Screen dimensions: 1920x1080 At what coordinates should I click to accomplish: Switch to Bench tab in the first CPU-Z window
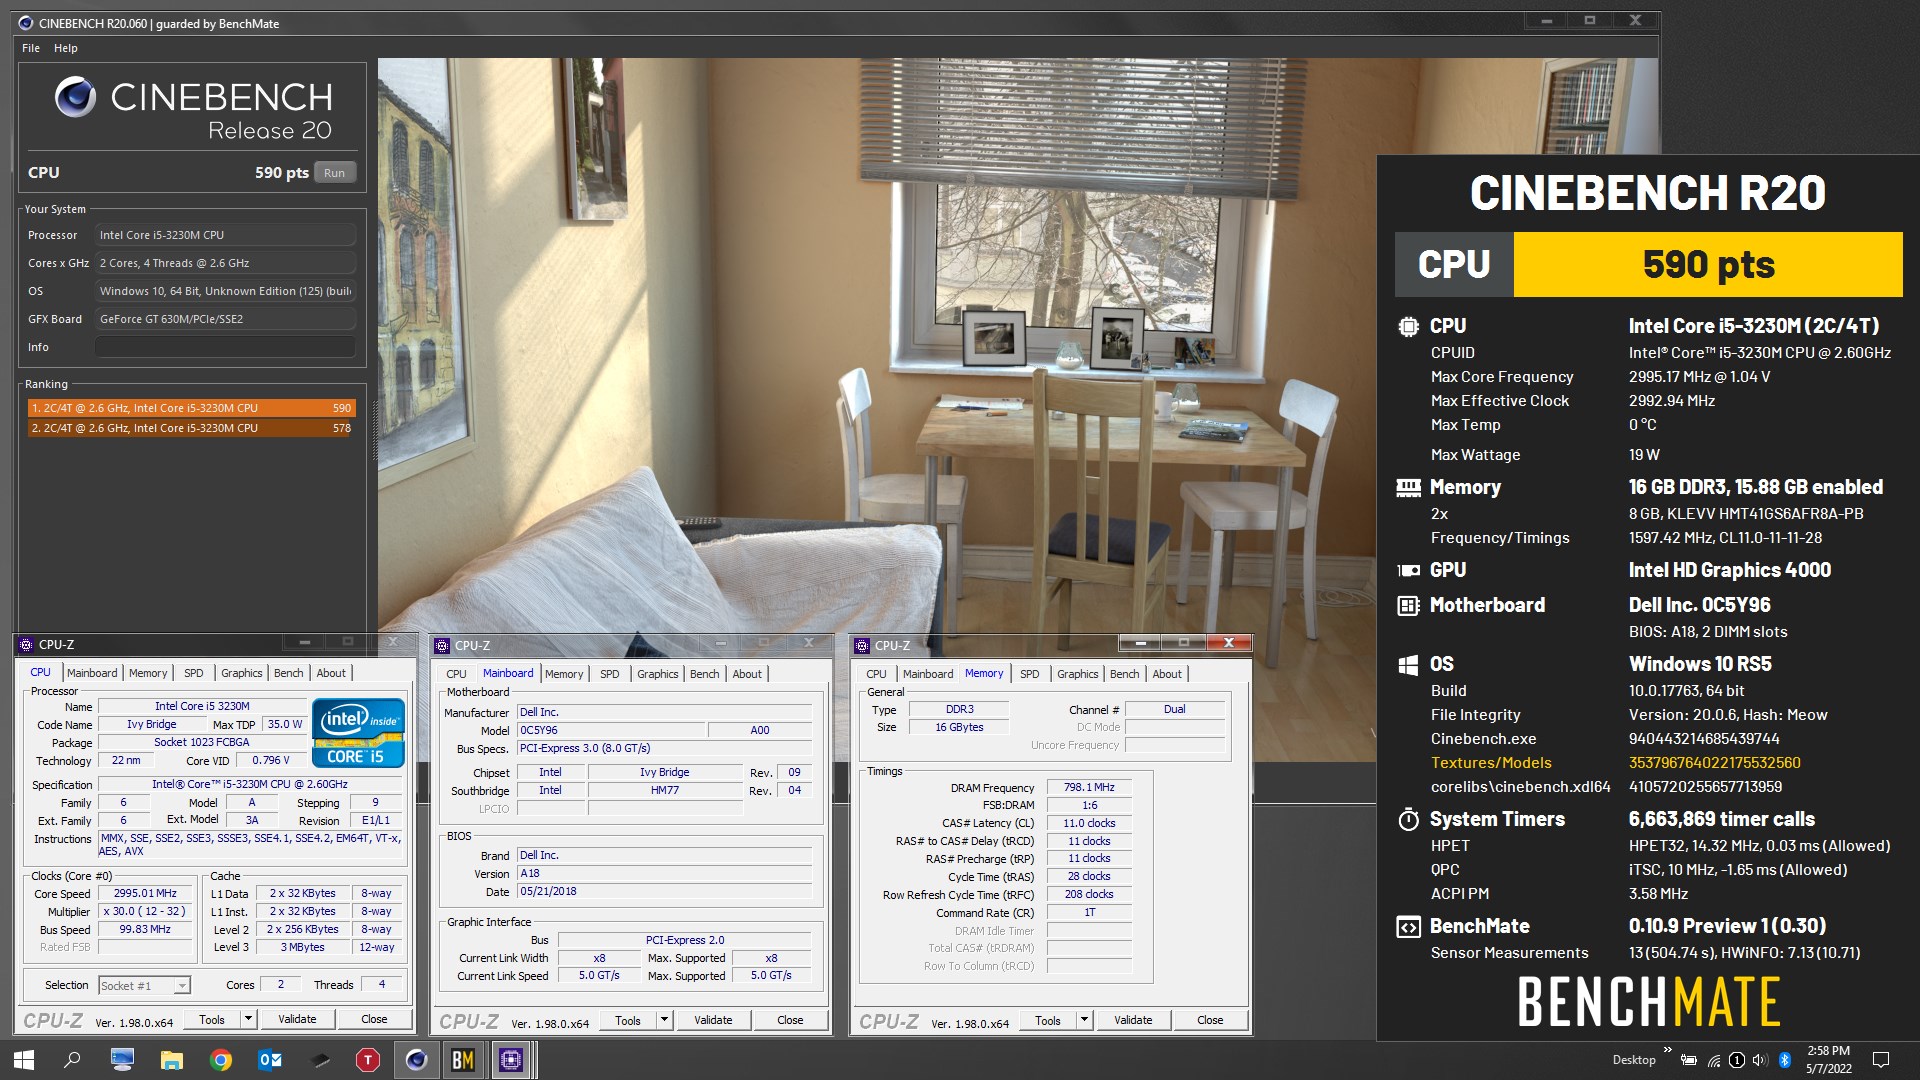click(289, 673)
